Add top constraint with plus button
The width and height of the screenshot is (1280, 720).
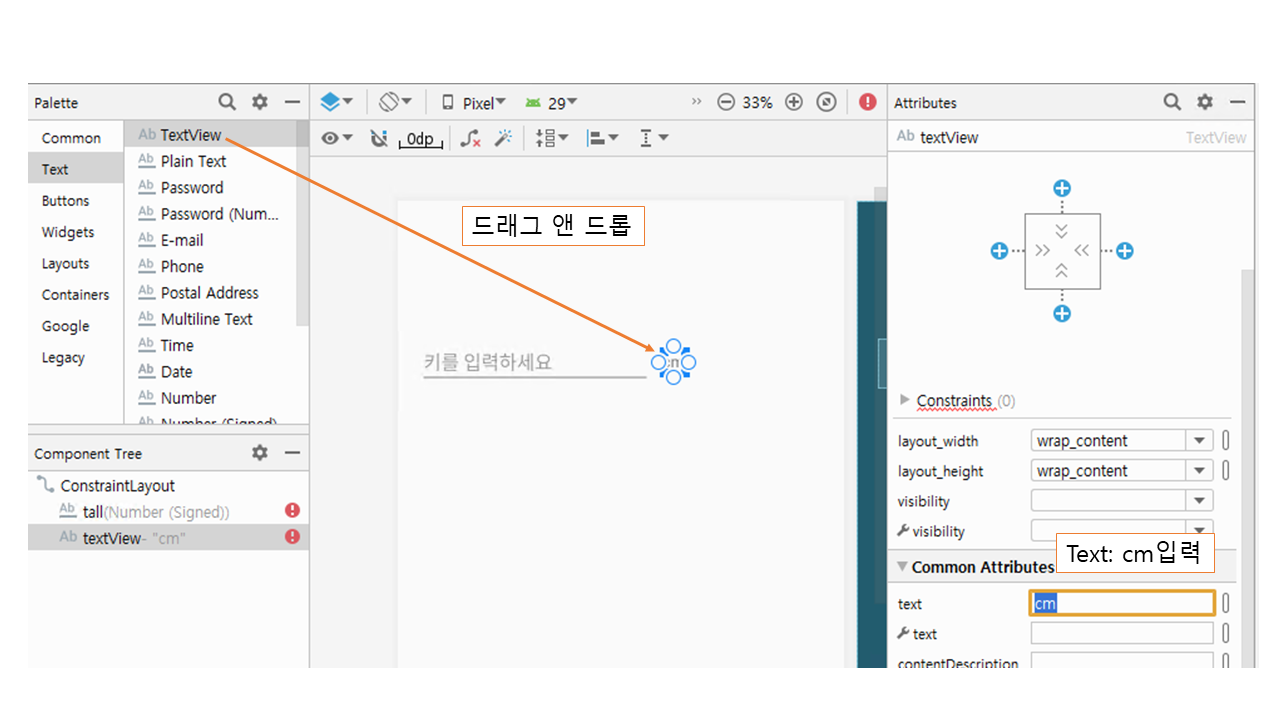tap(1062, 188)
